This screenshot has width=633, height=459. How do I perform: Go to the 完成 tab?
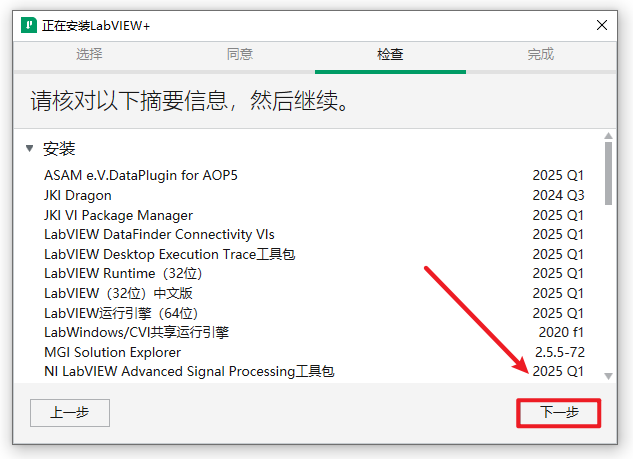coord(541,55)
